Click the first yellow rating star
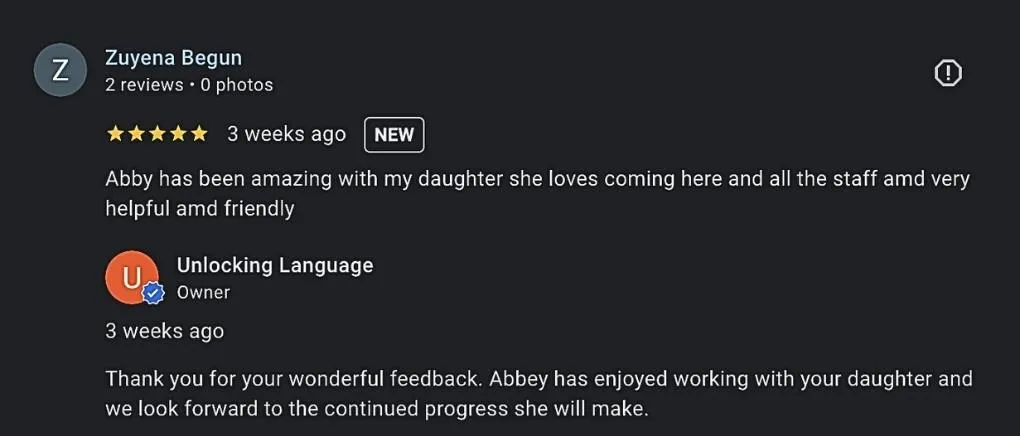The image size is (1020, 436). click(115, 134)
